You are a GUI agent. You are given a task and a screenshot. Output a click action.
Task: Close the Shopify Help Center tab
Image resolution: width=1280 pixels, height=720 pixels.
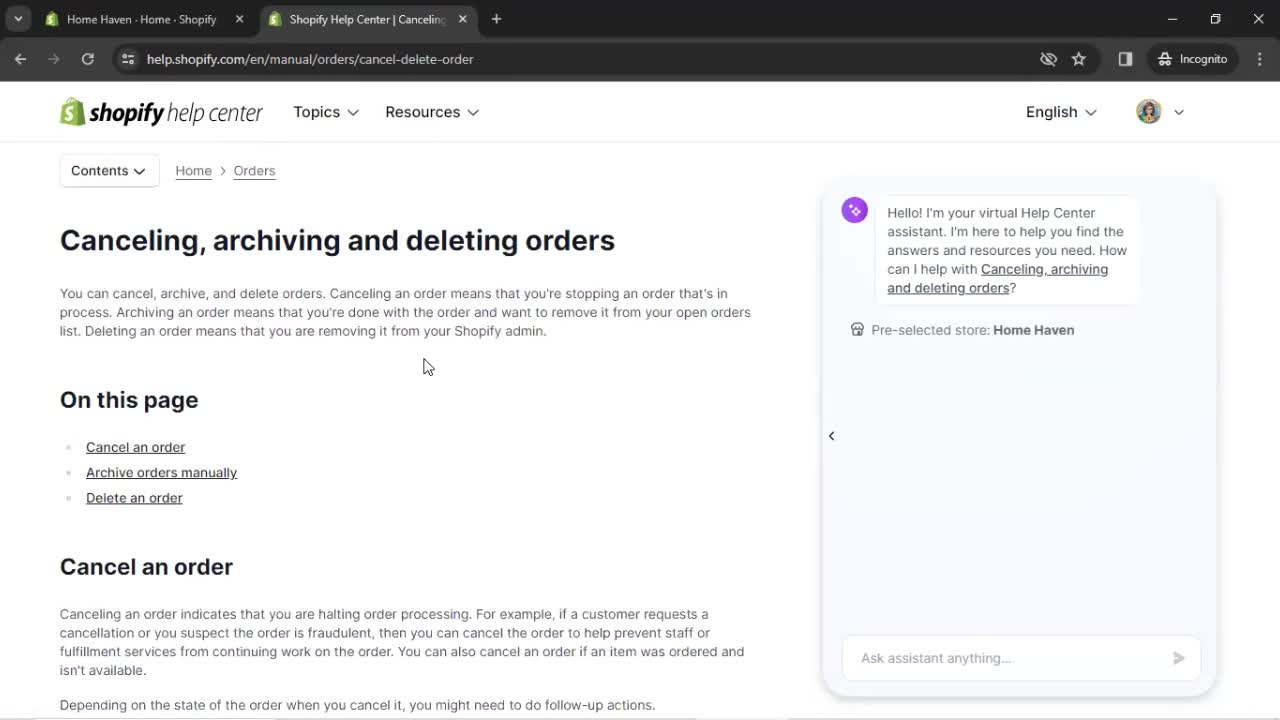tap(462, 19)
